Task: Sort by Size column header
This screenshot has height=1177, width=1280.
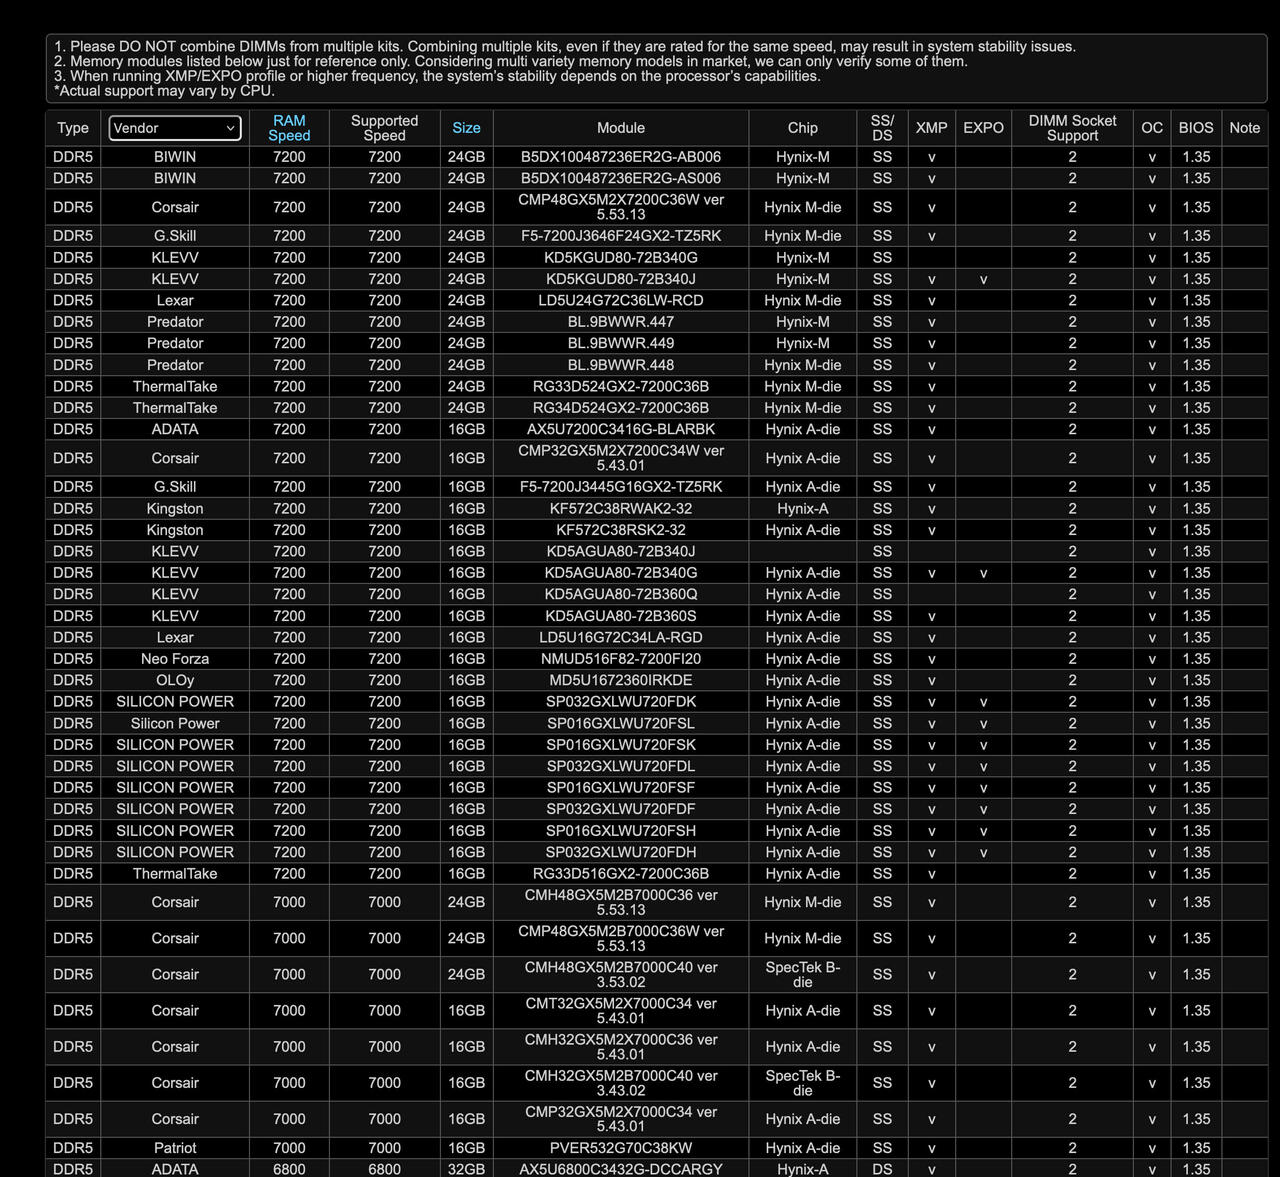Action: pyautogui.click(x=466, y=128)
